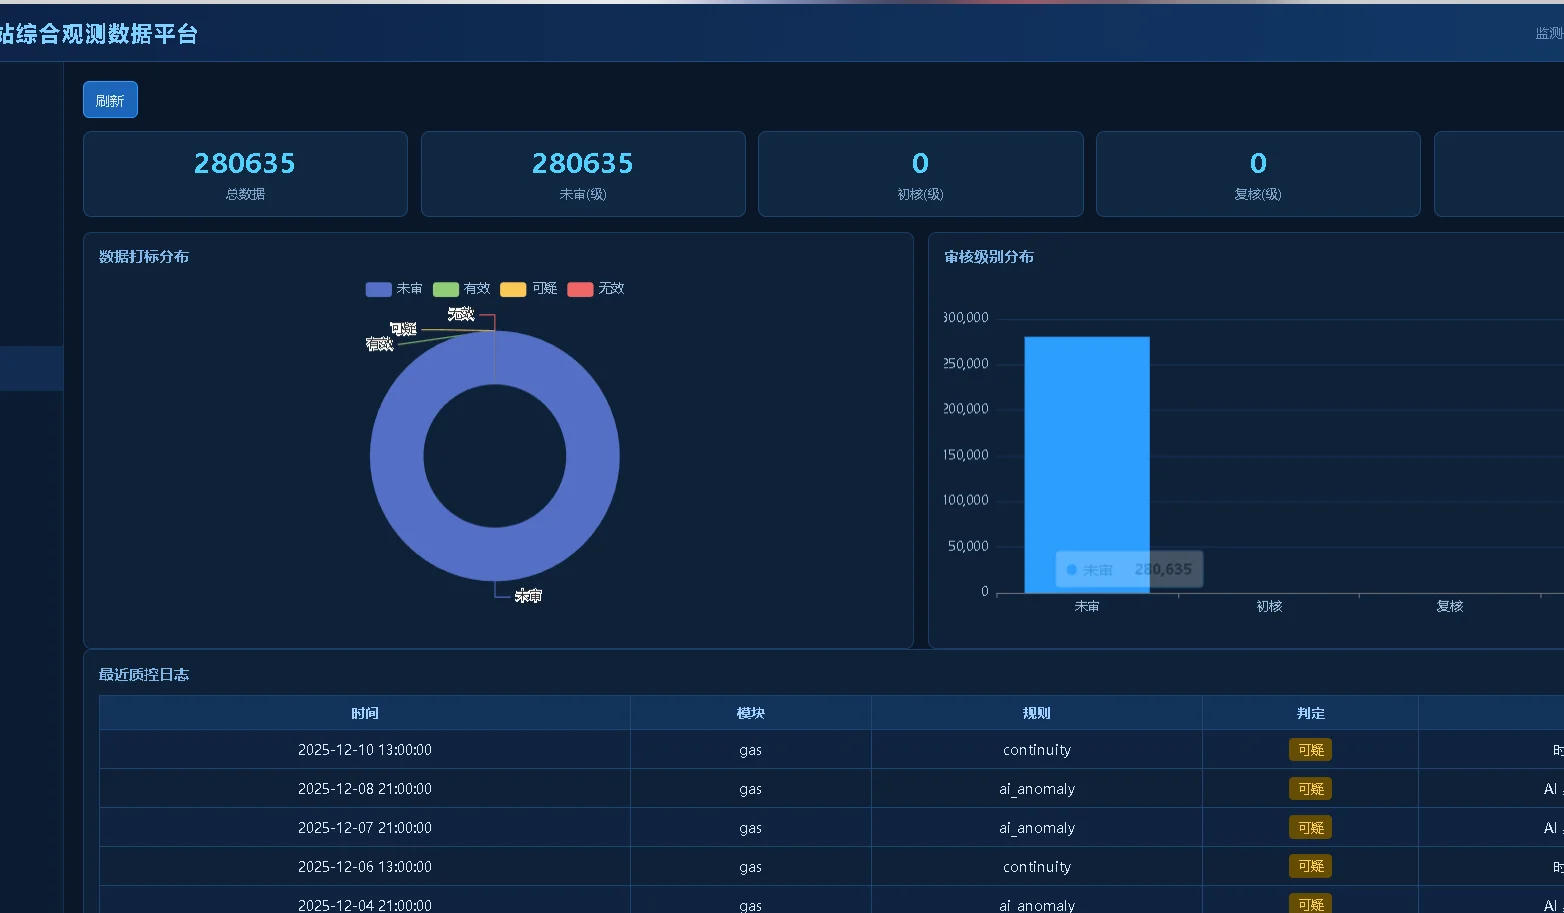Toggle the 无效 legend item

click(596, 289)
